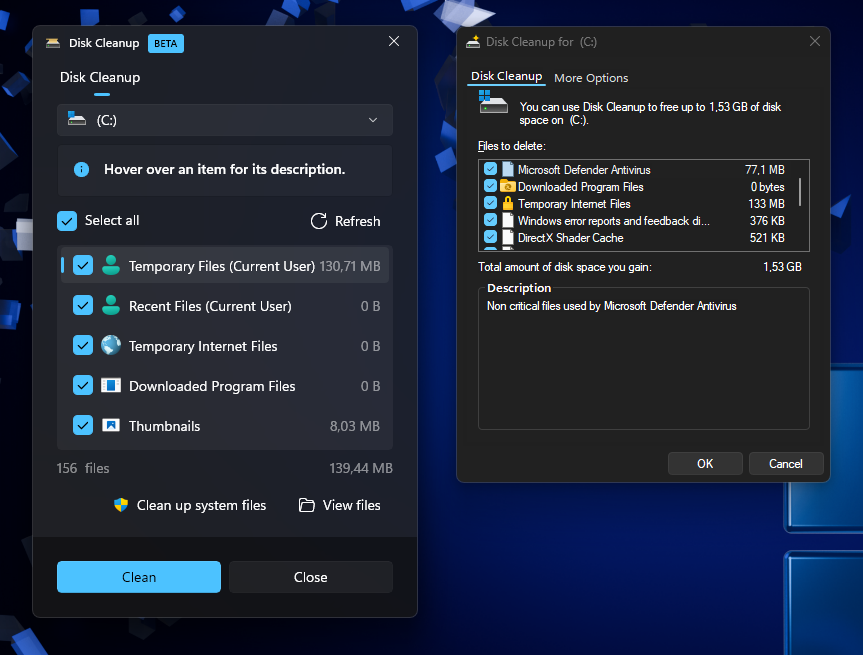Click the padlock icon for Temporary Internet Files

pyautogui.click(x=507, y=204)
